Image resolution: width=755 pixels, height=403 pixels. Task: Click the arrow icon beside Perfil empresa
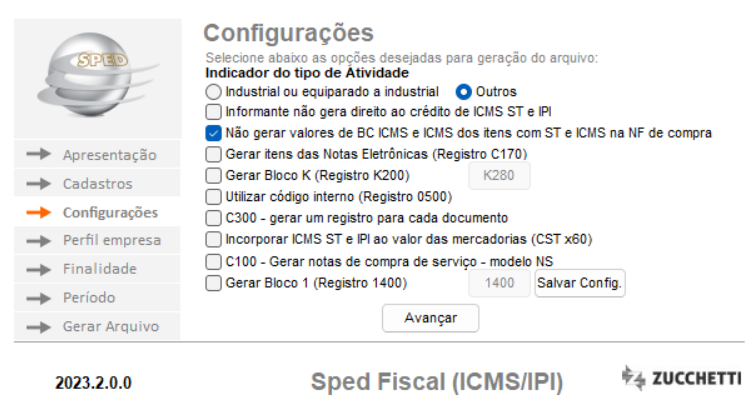click(38, 241)
